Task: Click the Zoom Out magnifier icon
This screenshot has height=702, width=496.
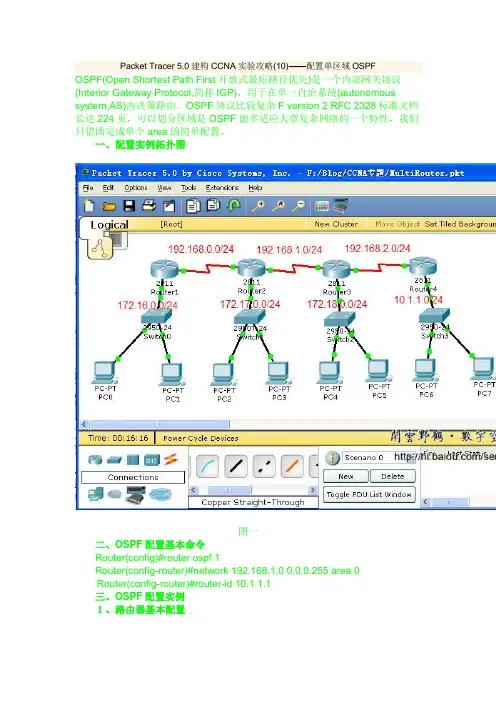Action: [299, 205]
